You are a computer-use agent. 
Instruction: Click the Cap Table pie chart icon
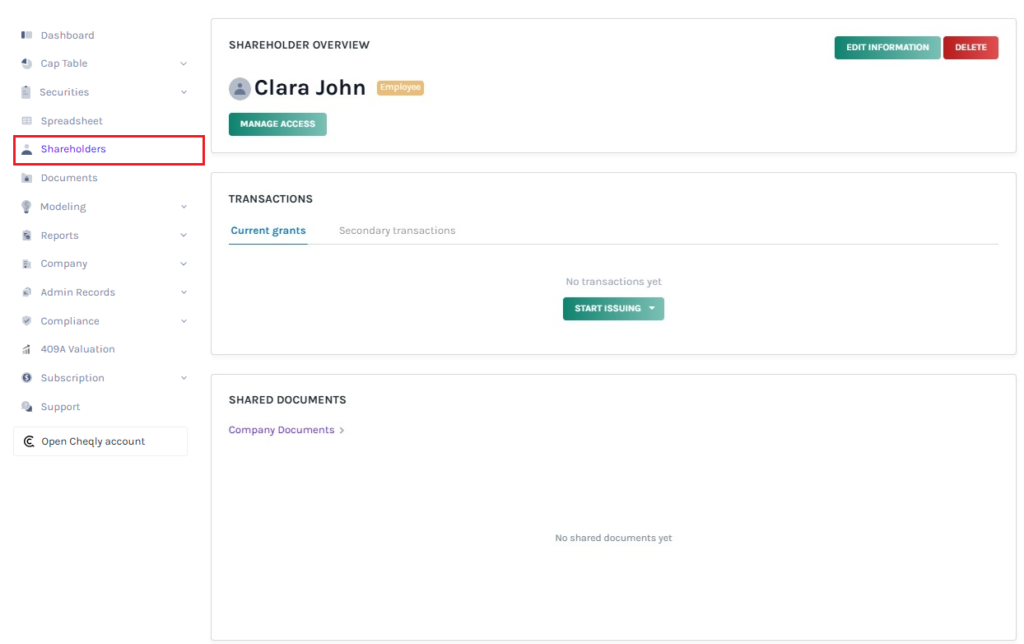tap(27, 64)
